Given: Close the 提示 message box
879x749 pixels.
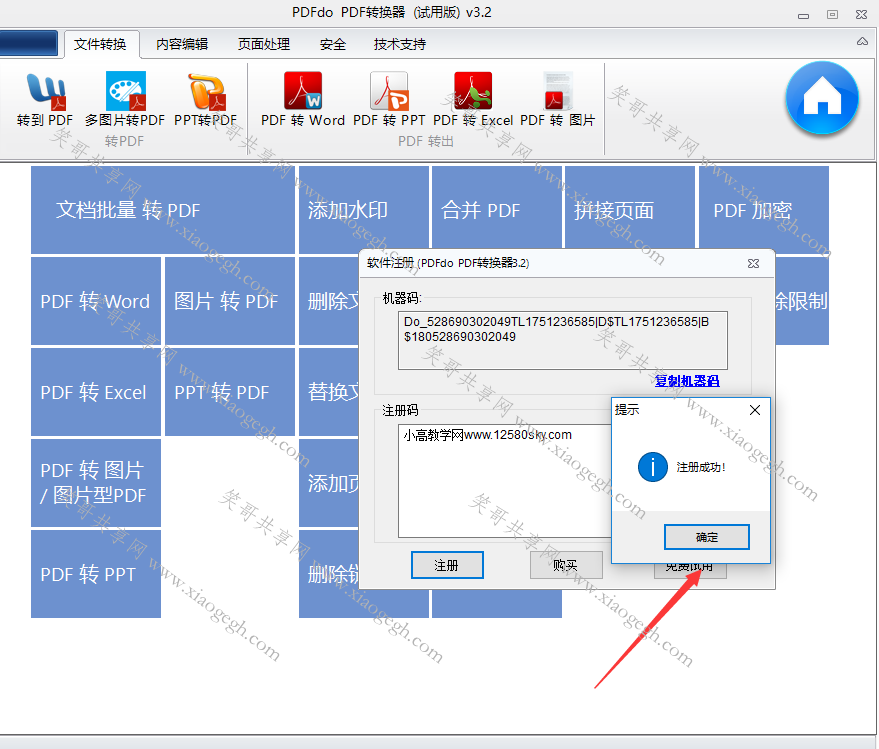Looking at the screenshot, I should click(x=755, y=410).
